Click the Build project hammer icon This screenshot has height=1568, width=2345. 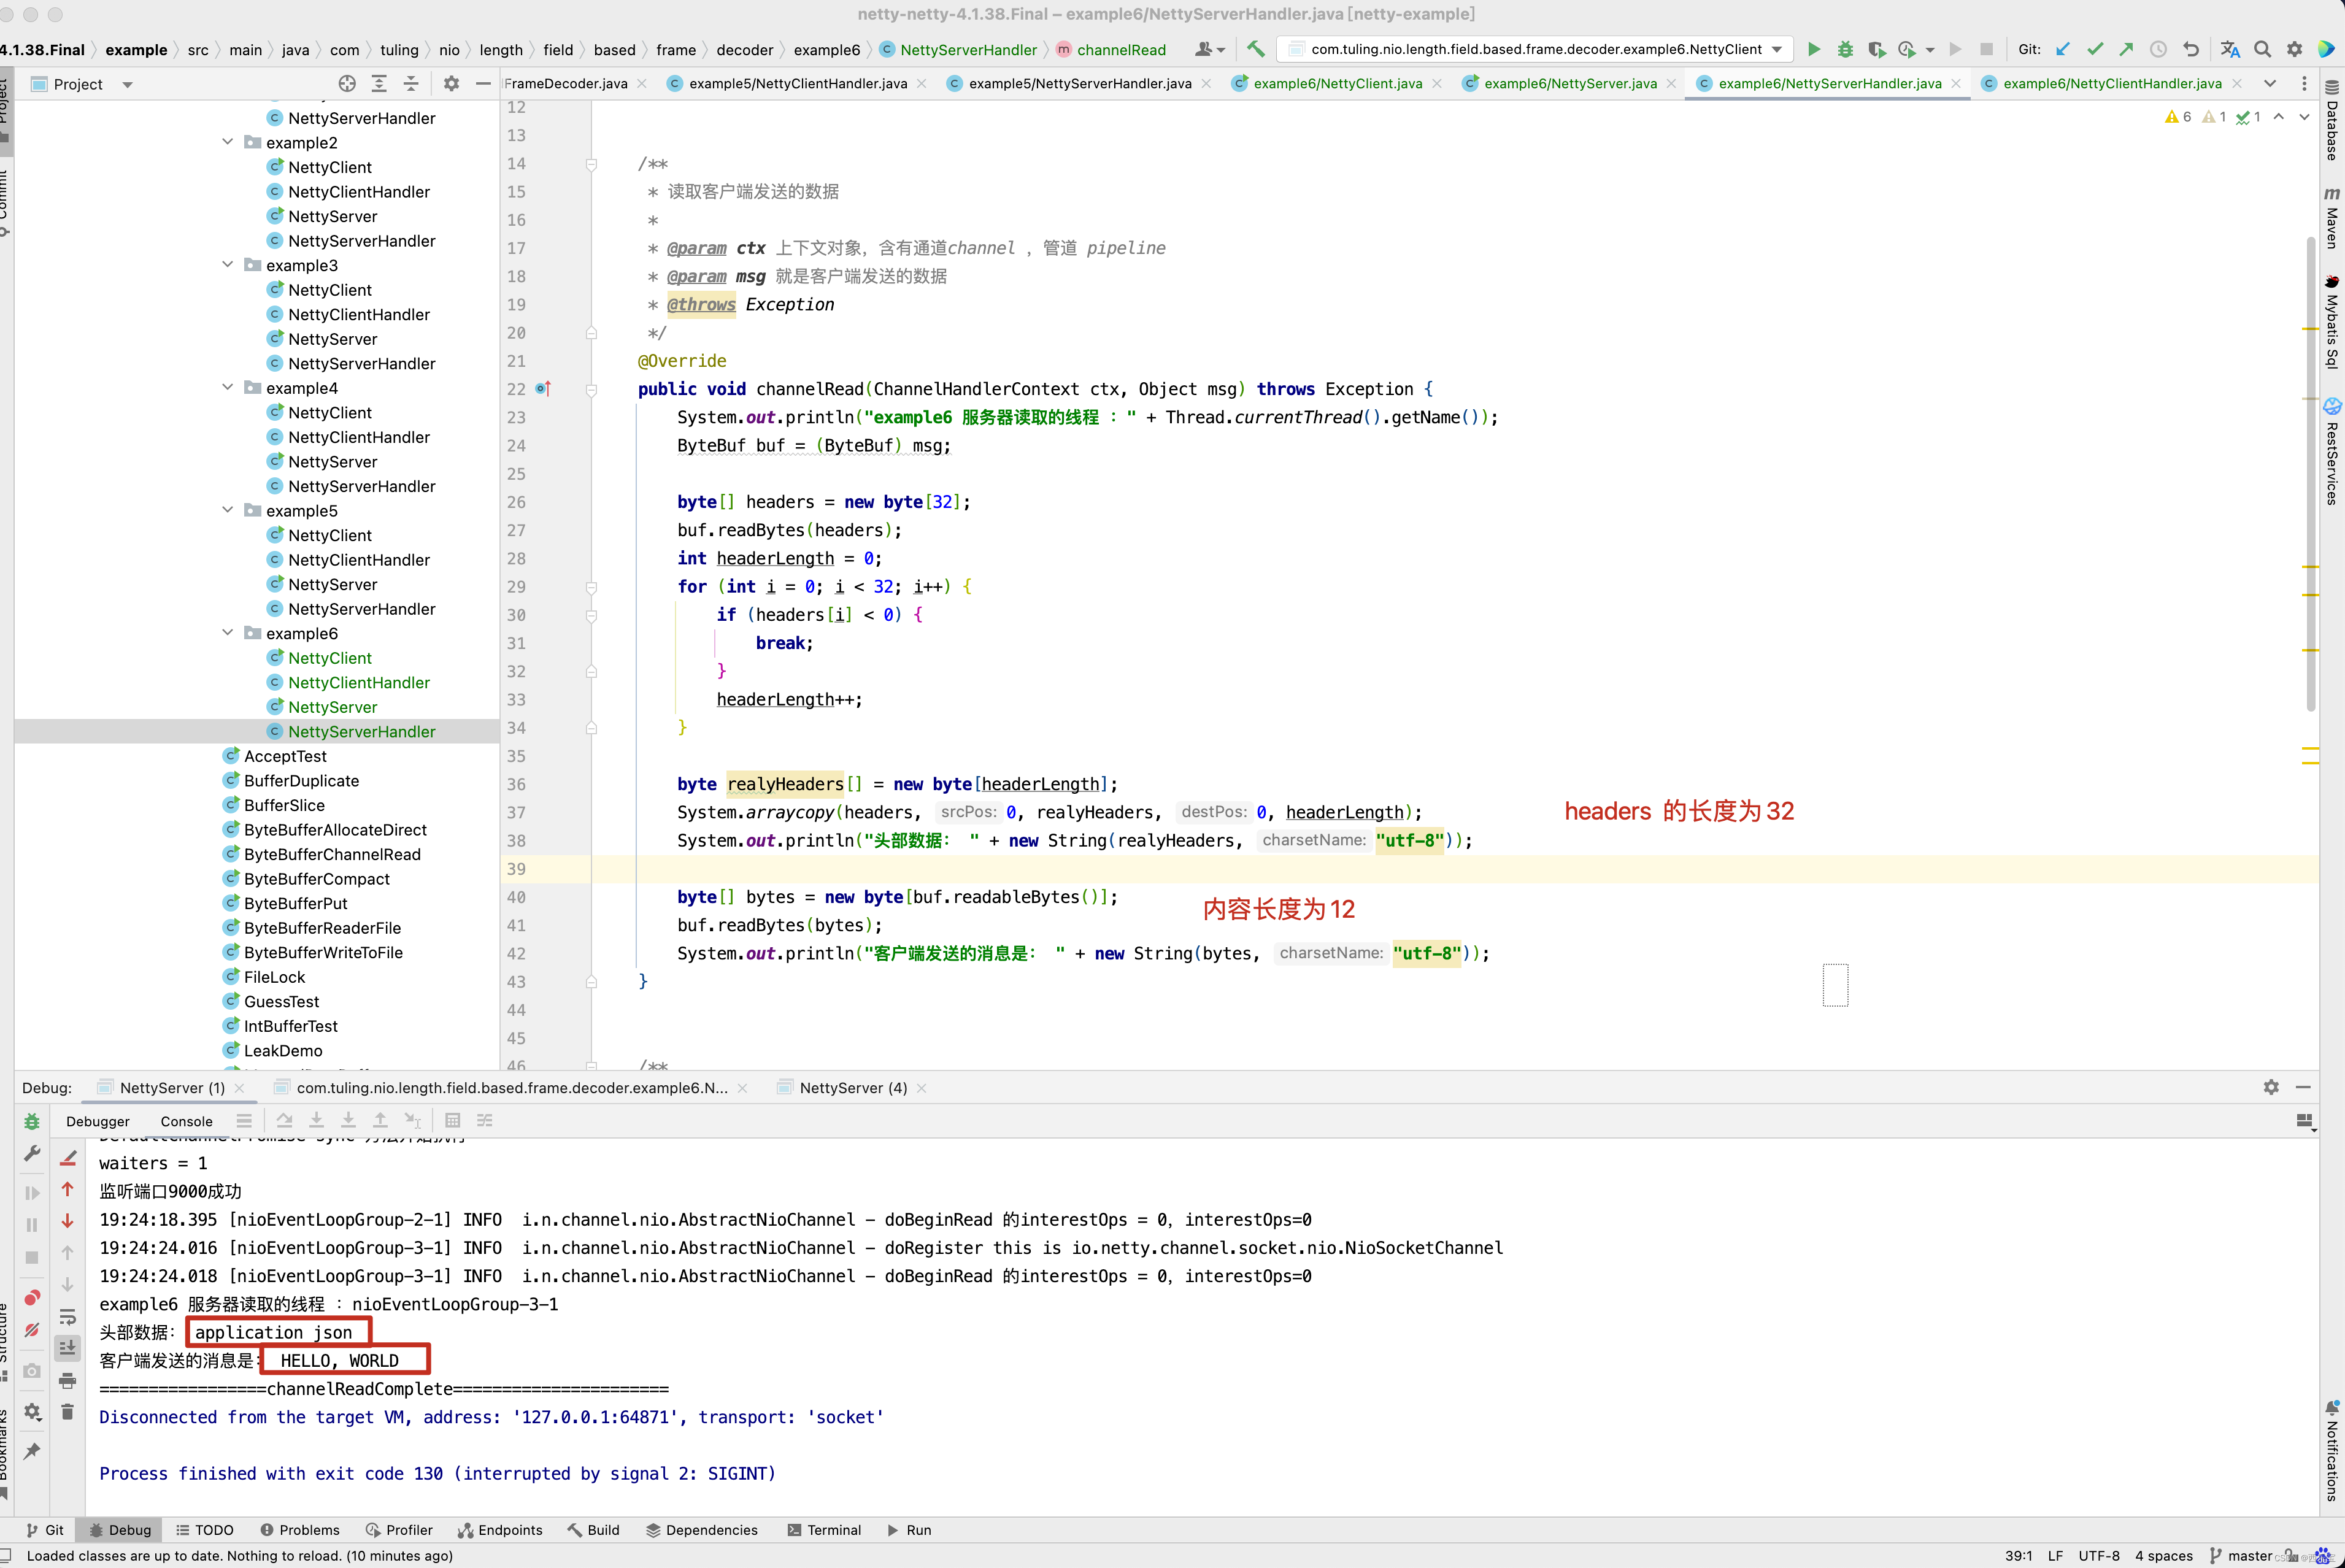[1256, 49]
